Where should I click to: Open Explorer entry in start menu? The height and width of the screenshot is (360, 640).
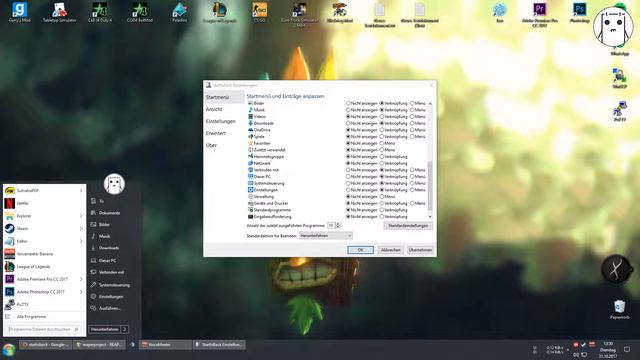(x=44, y=216)
